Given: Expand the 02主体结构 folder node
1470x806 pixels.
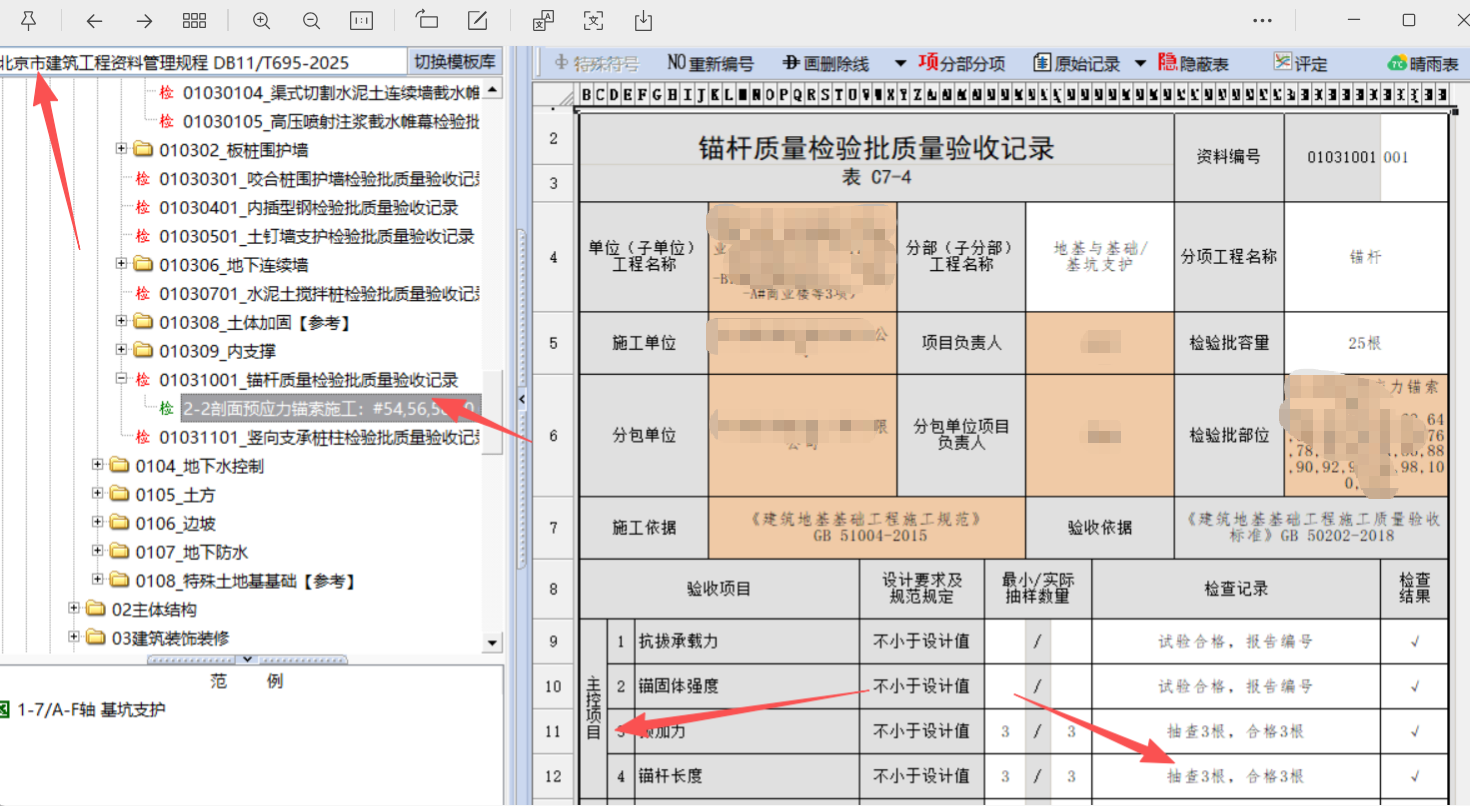Looking at the screenshot, I should pos(74,609).
